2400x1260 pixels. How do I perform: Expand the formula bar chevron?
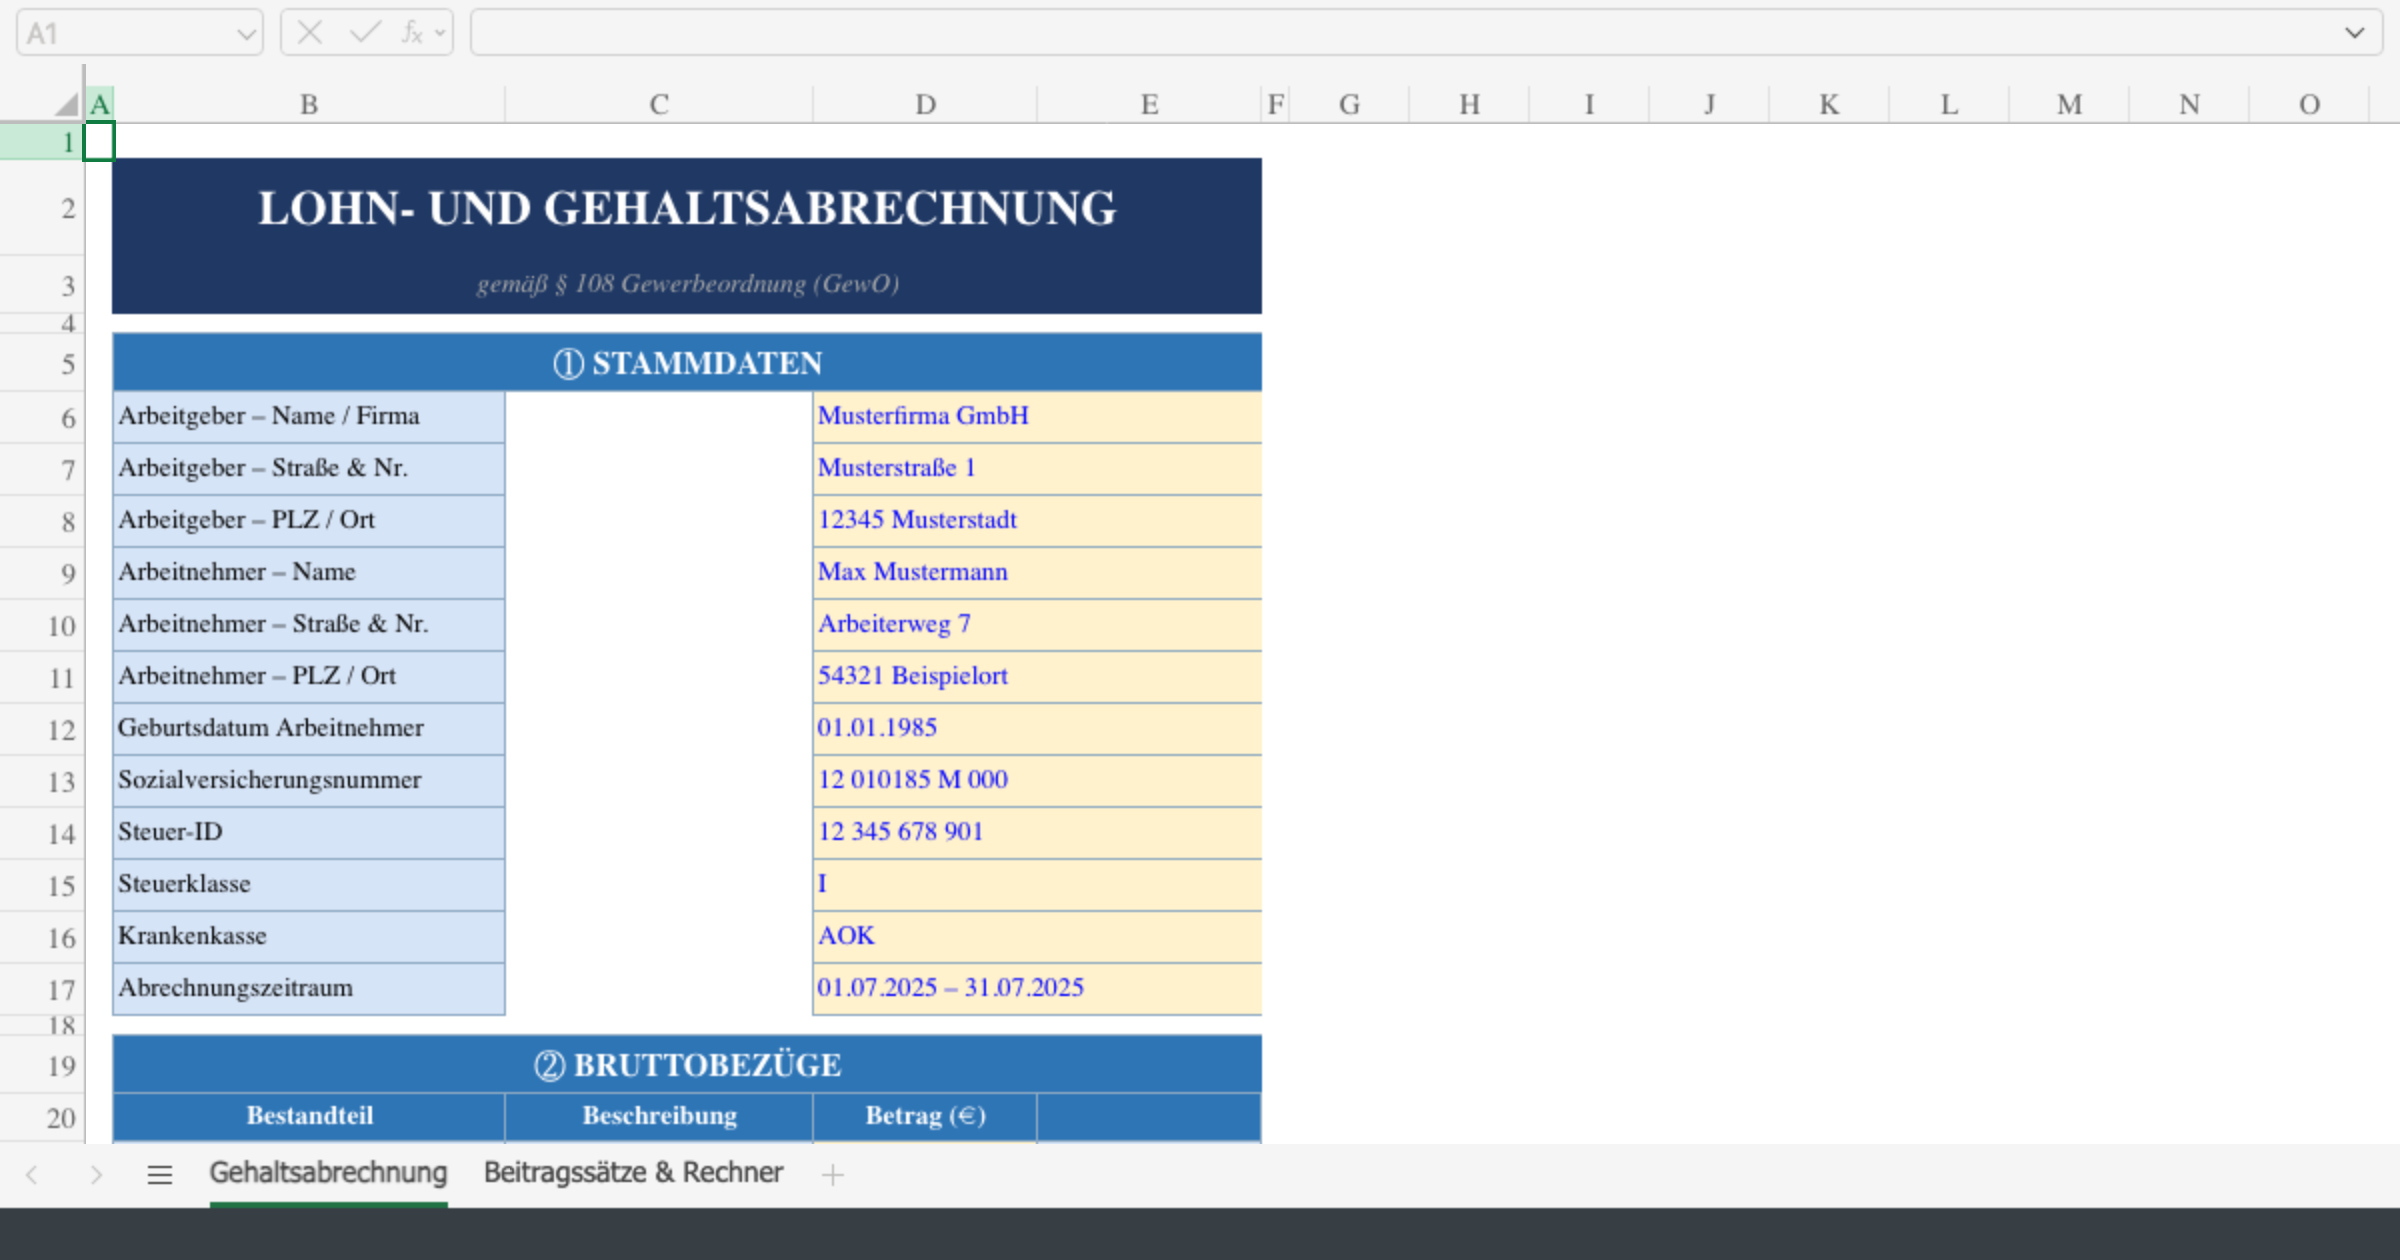[x=2354, y=33]
